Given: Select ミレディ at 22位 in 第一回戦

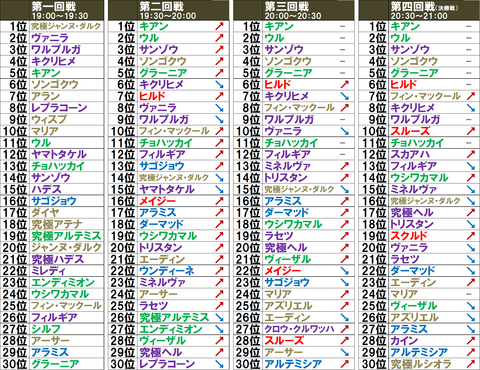Looking at the screenshot, I should (x=48, y=271).
